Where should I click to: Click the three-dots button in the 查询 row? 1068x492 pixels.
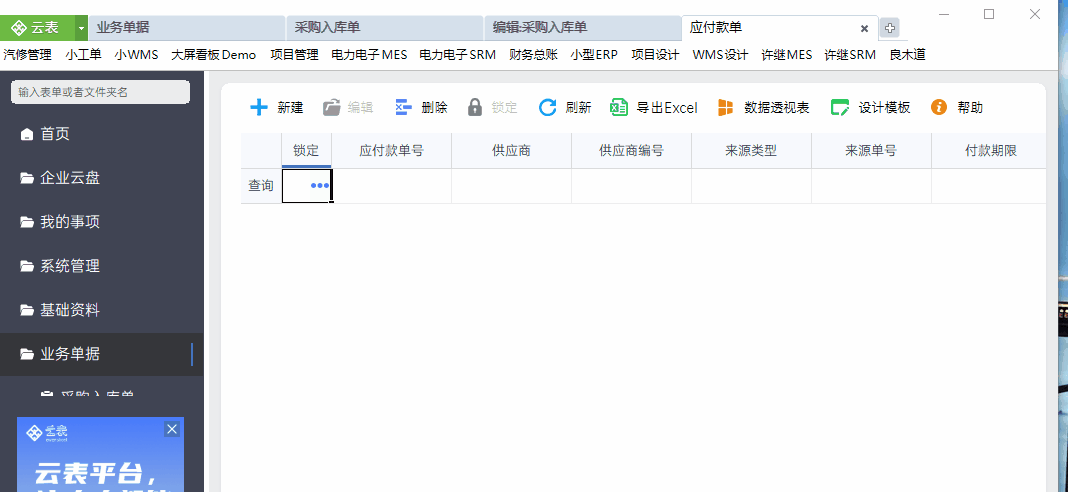319,185
